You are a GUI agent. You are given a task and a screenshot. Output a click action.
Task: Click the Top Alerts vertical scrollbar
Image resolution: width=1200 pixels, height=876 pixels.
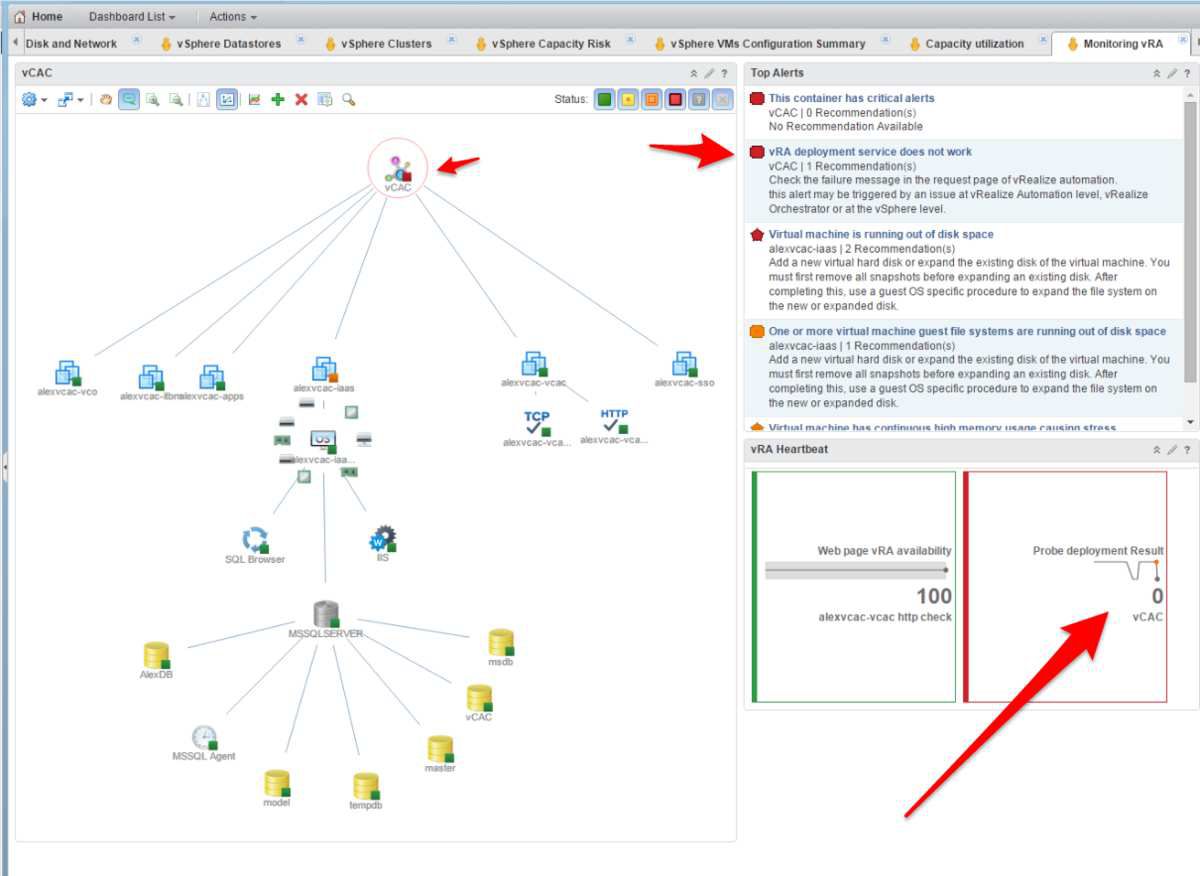(x=1190, y=241)
